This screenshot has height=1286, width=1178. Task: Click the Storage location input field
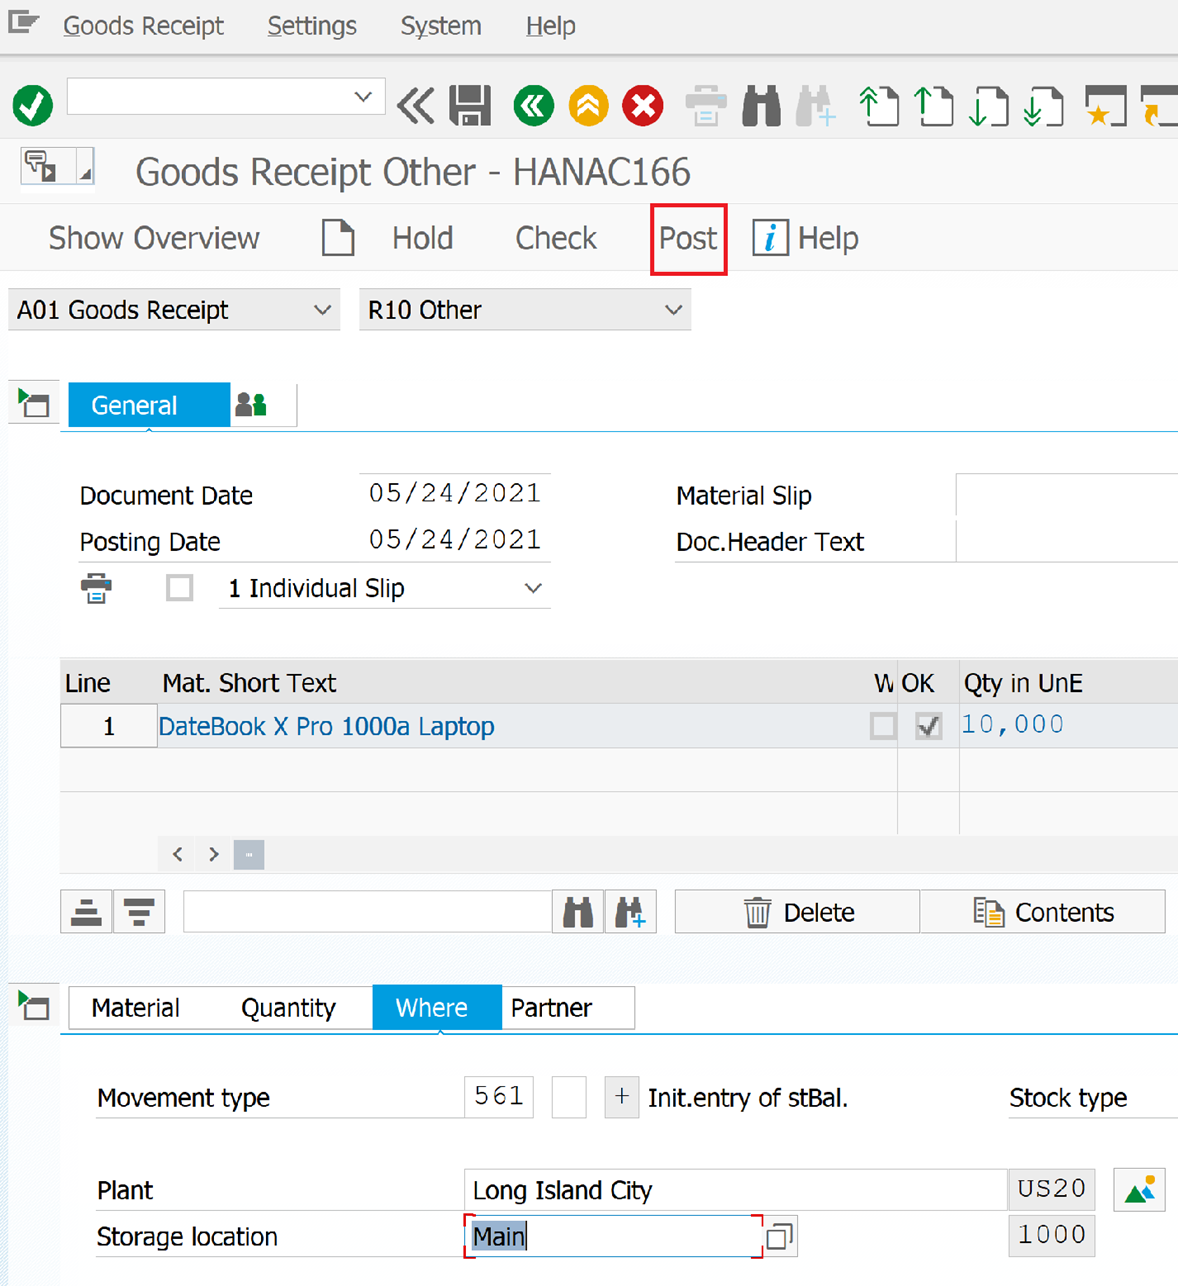click(x=612, y=1237)
